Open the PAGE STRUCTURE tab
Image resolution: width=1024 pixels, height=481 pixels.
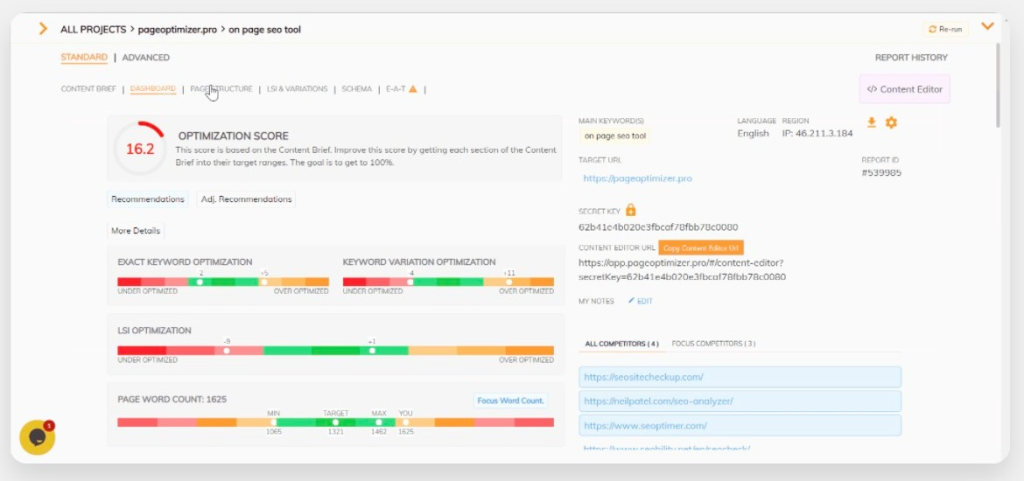(221, 89)
